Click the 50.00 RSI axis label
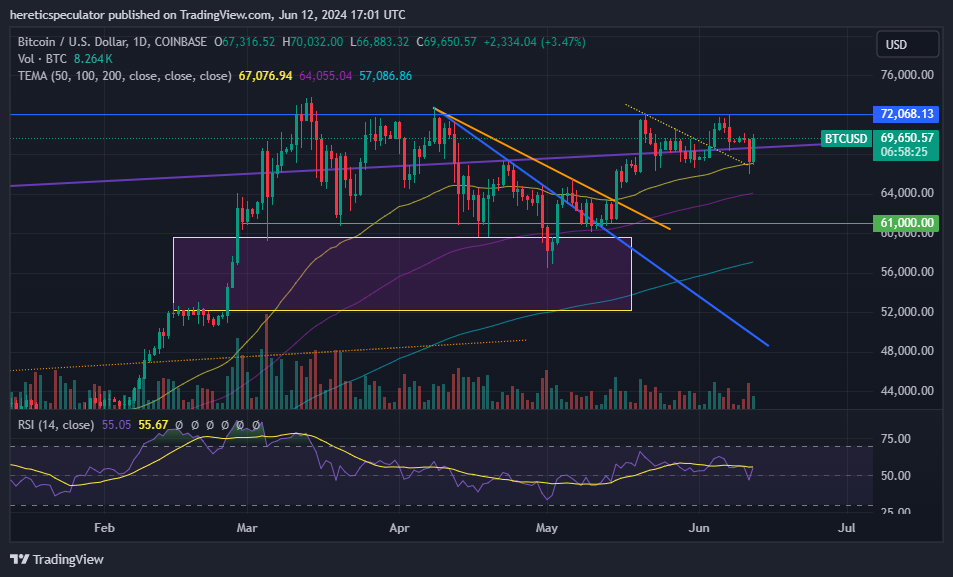This screenshot has height=577, width=953. click(x=896, y=475)
